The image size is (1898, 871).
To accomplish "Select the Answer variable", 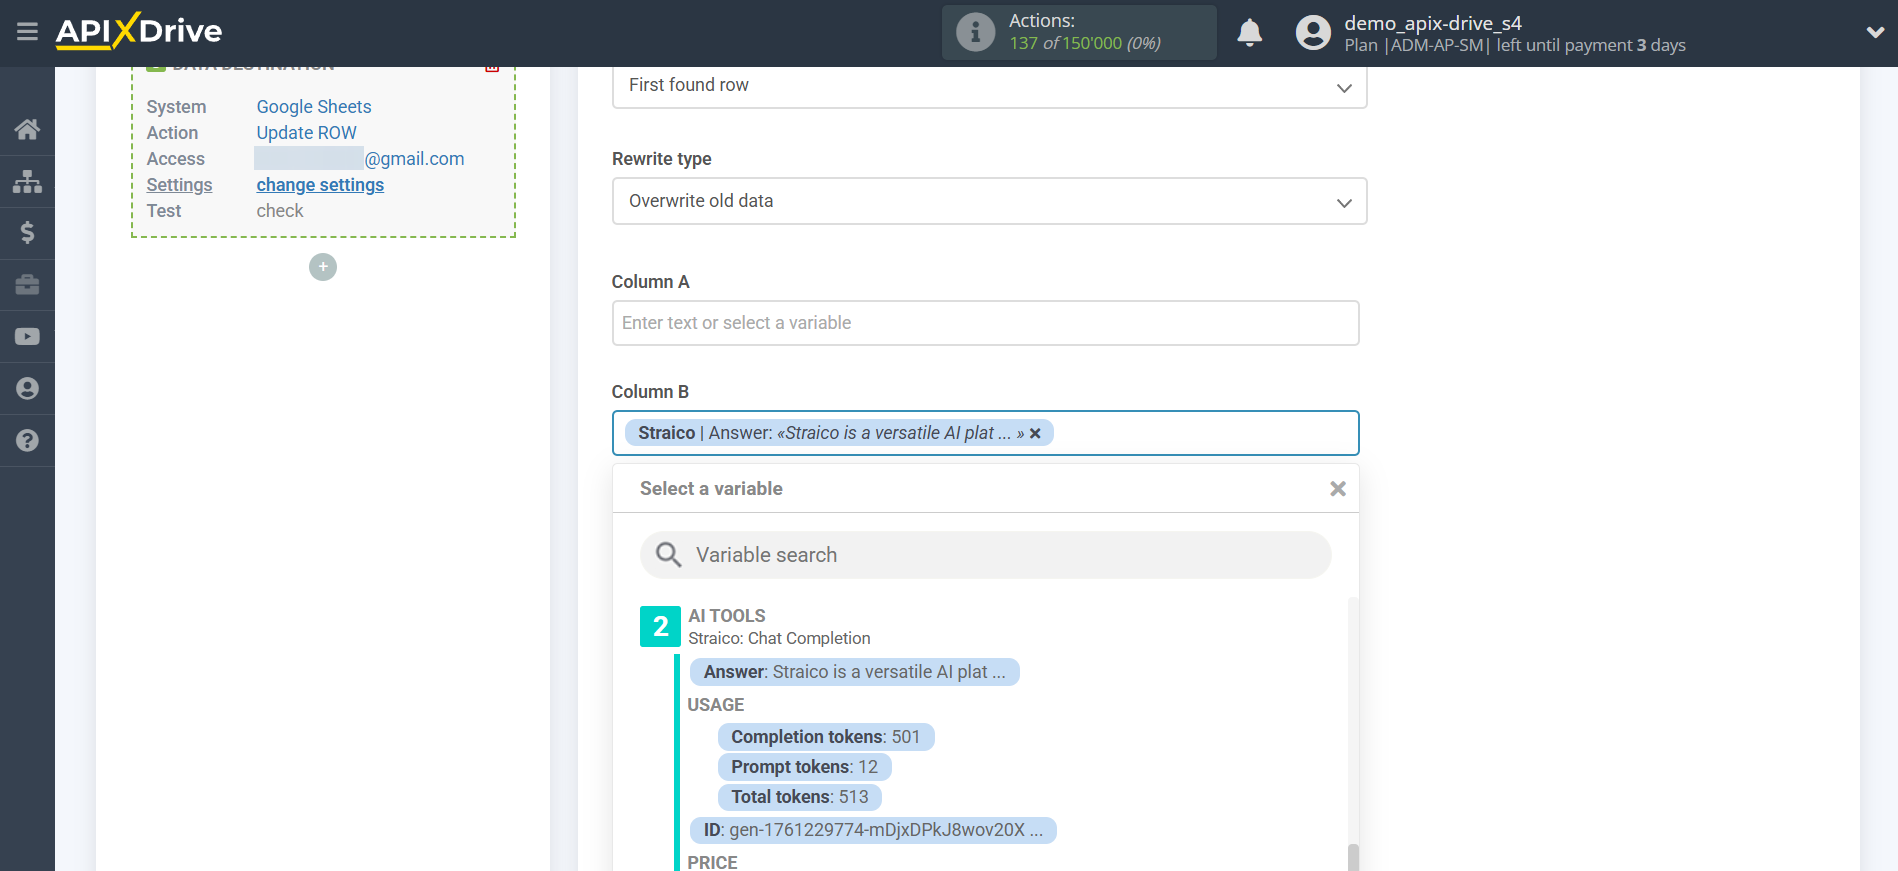I will [x=854, y=672].
